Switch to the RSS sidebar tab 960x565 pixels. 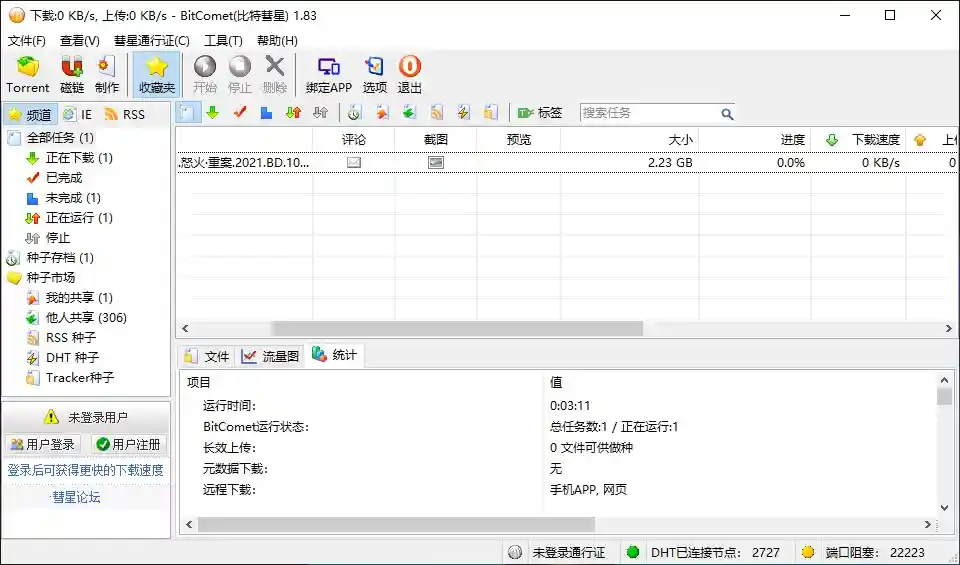125,114
